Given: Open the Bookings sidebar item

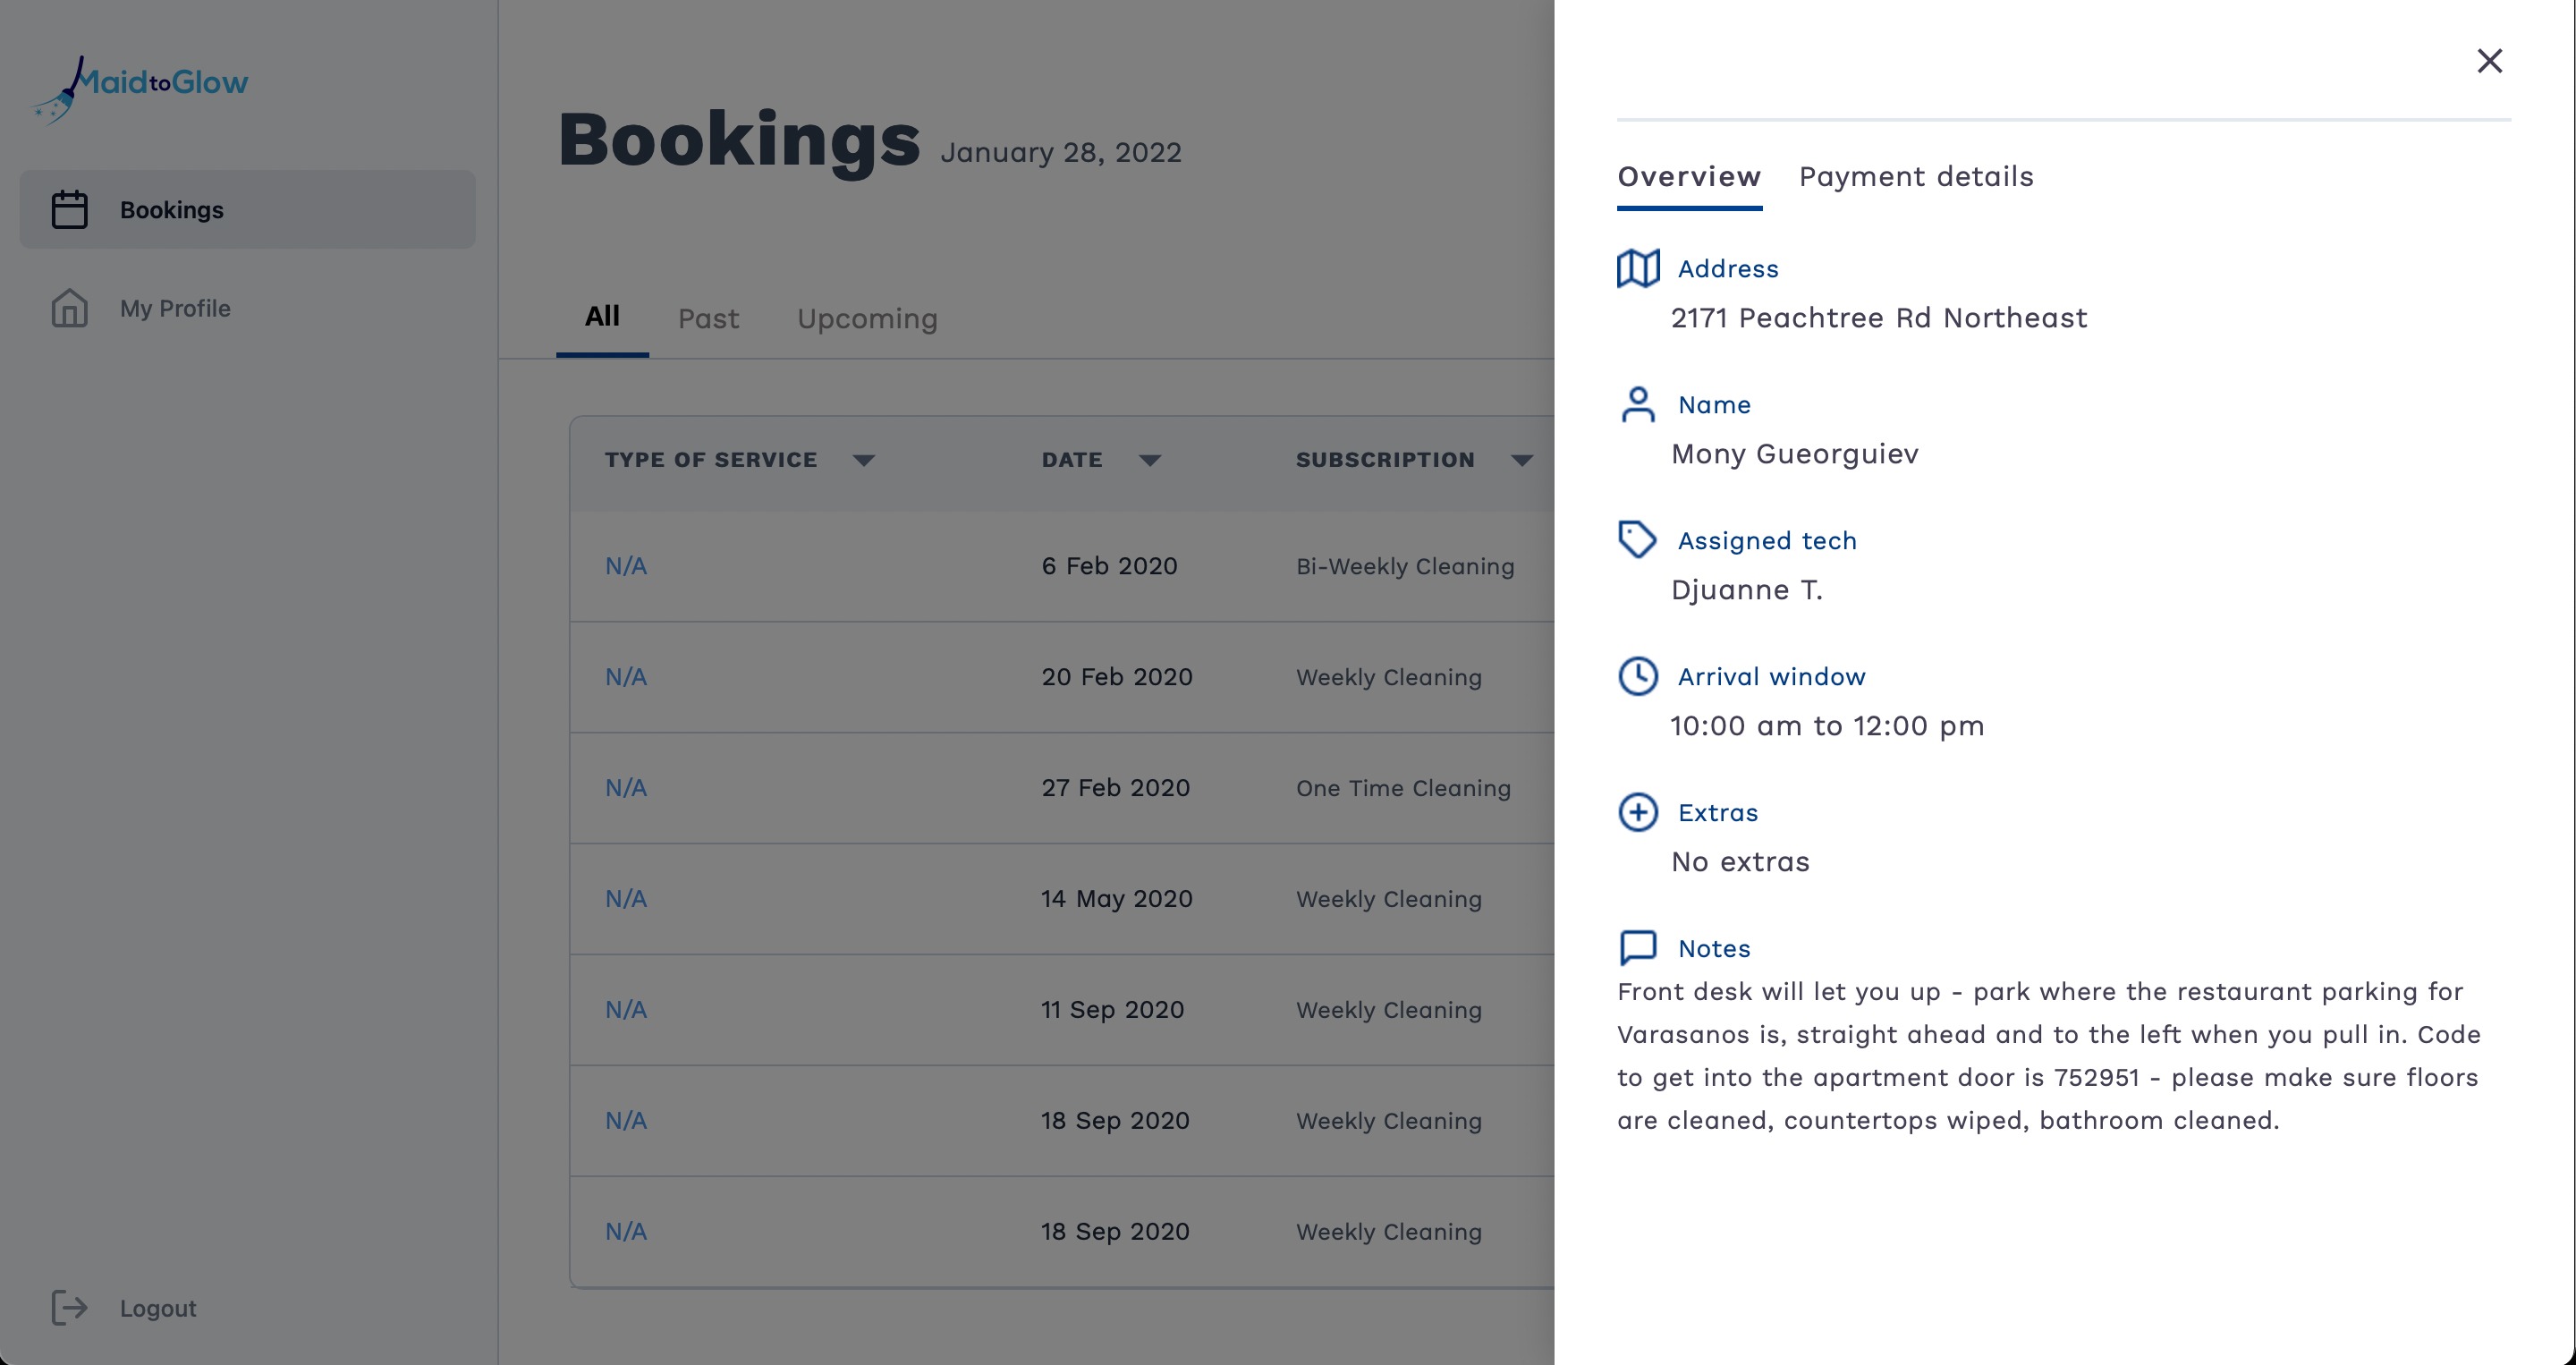Looking at the screenshot, I should click(247, 209).
